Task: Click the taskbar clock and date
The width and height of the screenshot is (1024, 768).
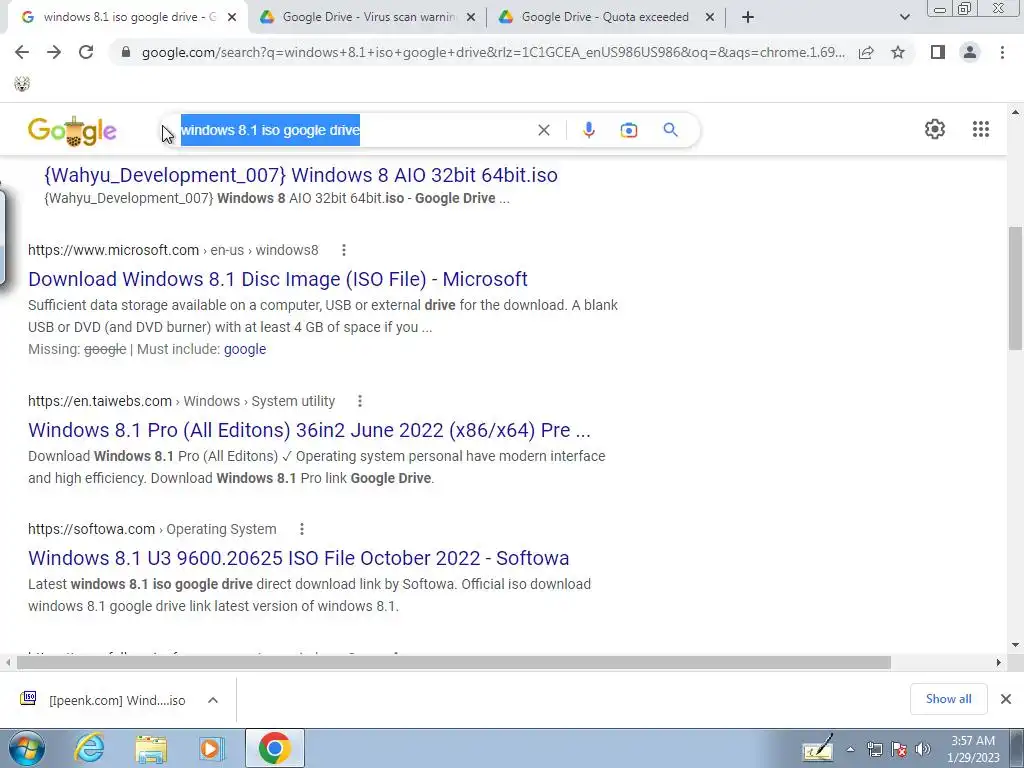Action: point(974,749)
